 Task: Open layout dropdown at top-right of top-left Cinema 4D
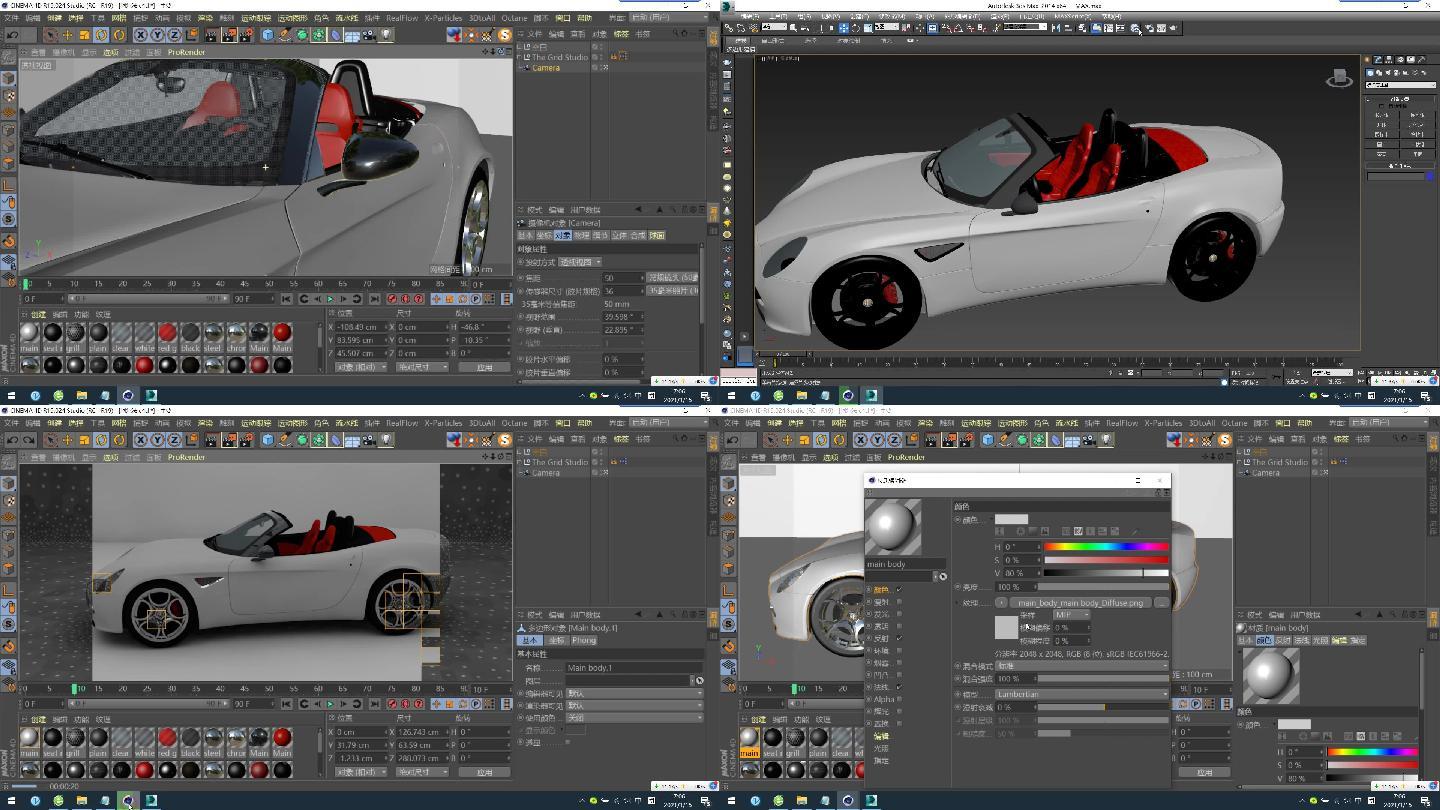click(668, 17)
